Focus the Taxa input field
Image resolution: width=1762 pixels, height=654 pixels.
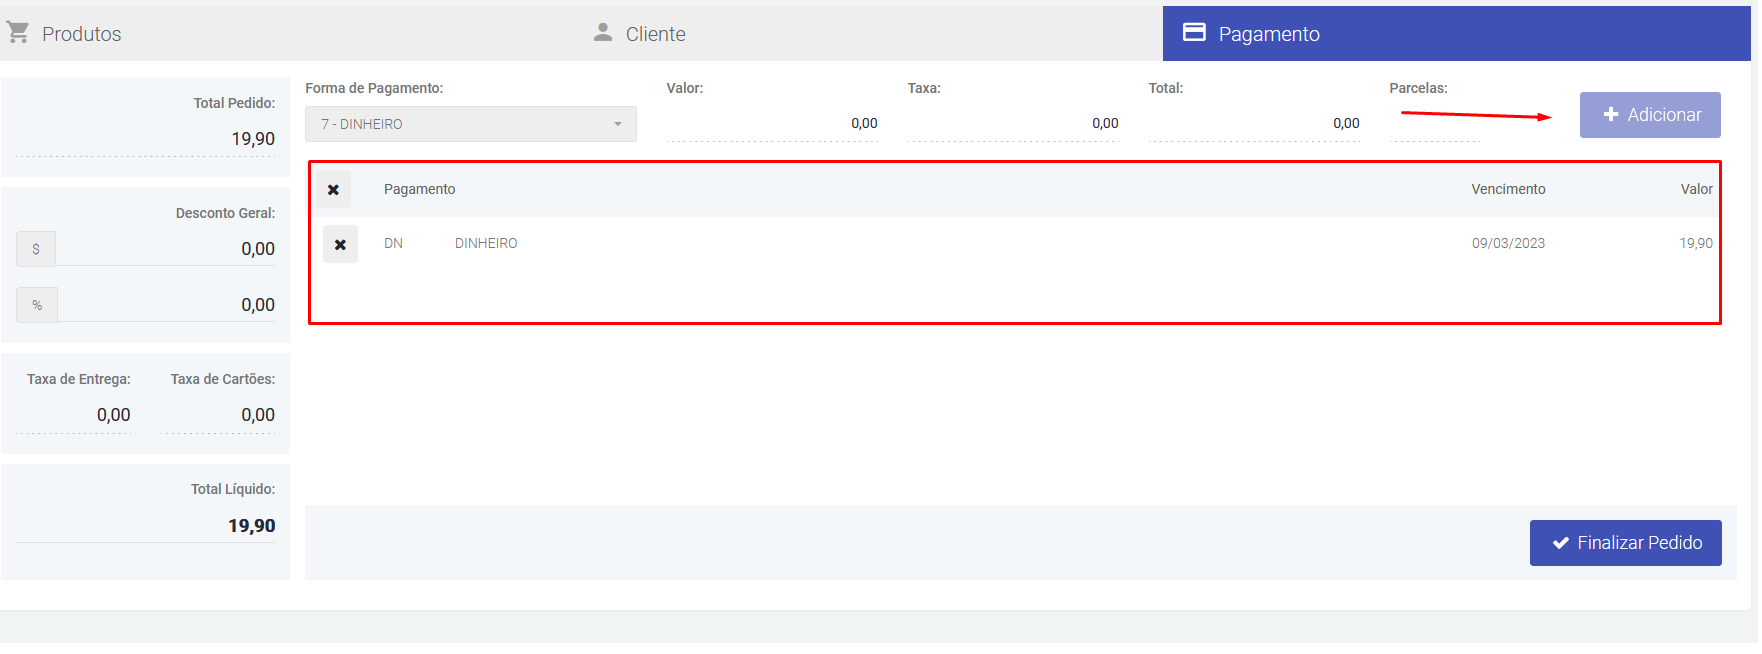[x=1013, y=124]
